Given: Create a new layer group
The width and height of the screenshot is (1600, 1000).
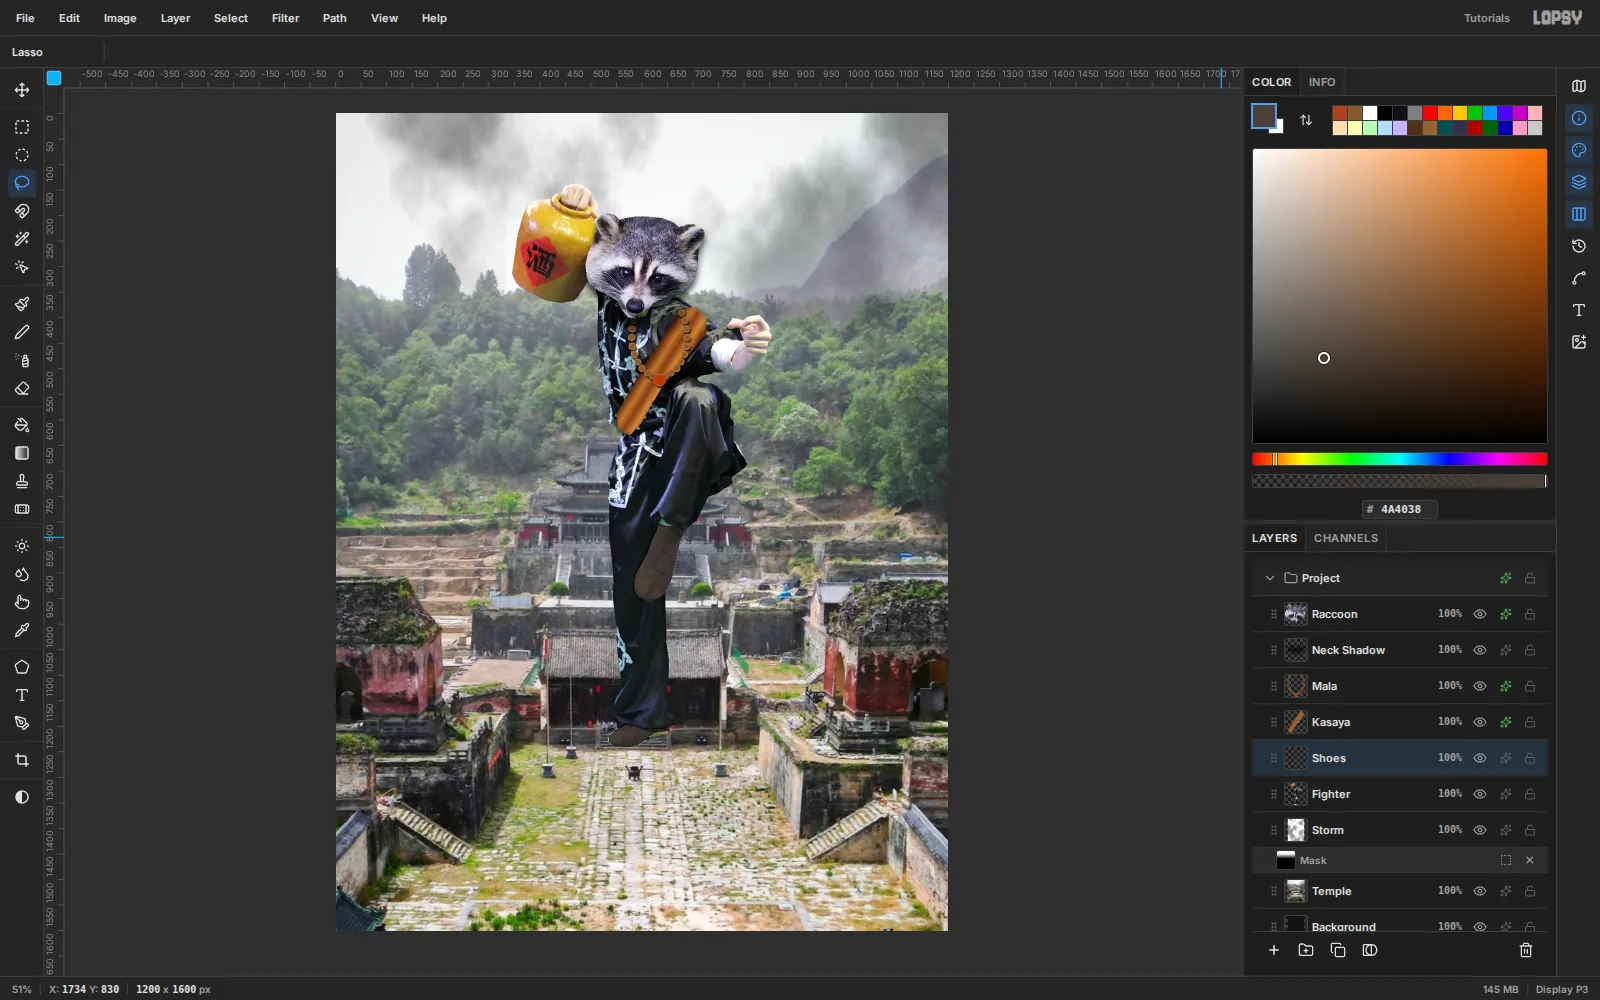Looking at the screenshot, I should pos(1306,950).
